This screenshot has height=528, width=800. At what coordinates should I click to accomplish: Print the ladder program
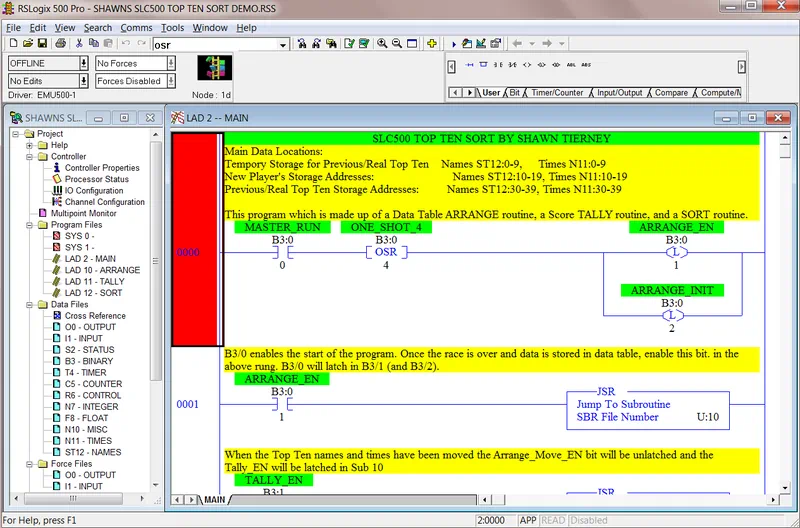(x=61, y=44)
